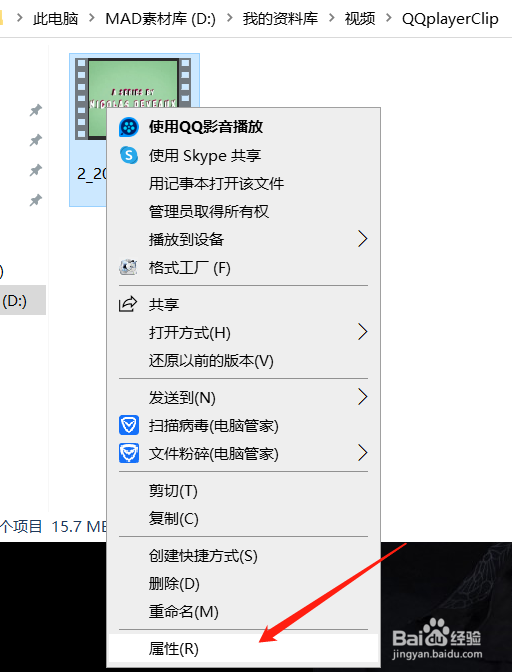Click the 格式工厂 Format Factory icon
This screenshot has height=672, width=512.
pyautogui.click(x=128, y=268)
